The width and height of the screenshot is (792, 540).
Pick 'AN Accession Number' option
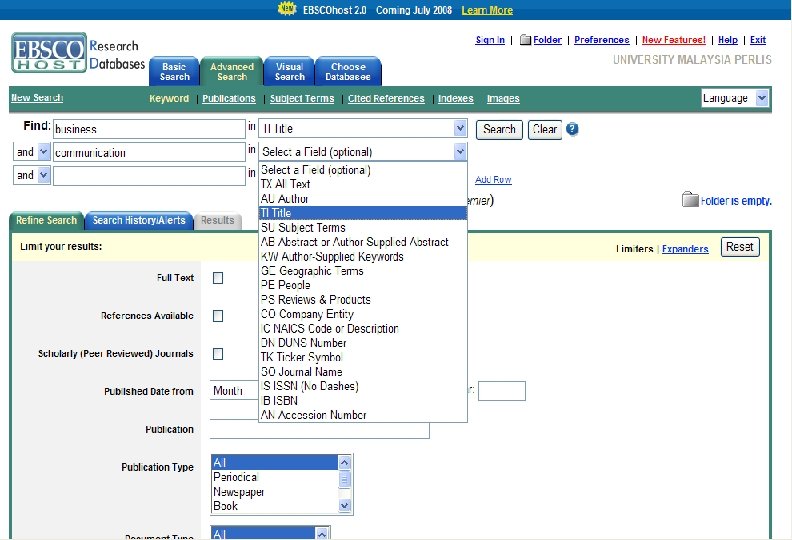click(x=362, y=415)
